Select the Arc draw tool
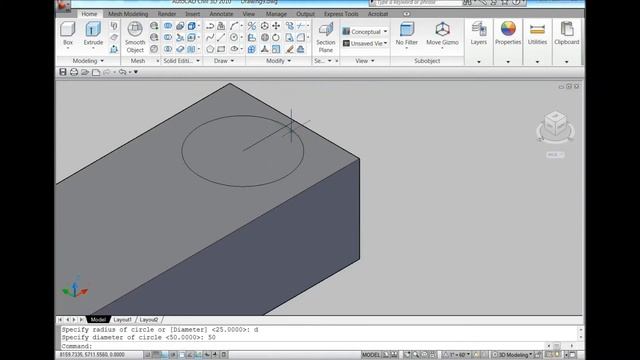Image resolution: width=640 pixels, height=360 pixels. point(234,26)
